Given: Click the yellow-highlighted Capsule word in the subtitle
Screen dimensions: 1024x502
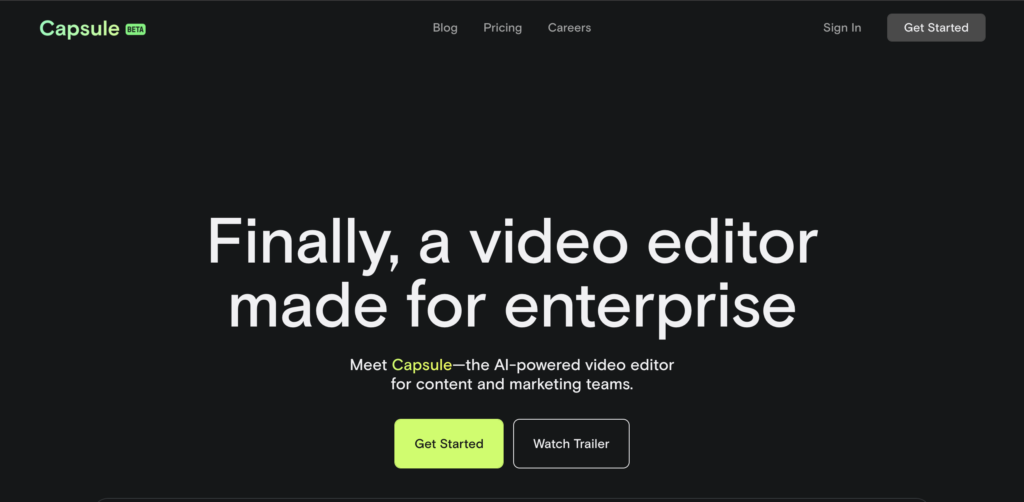Looking at the screenshot, I should pos(421,364).
